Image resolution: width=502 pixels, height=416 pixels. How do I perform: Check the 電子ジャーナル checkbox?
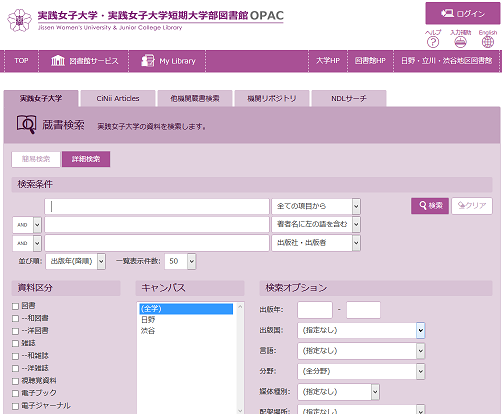coord(15,406)
